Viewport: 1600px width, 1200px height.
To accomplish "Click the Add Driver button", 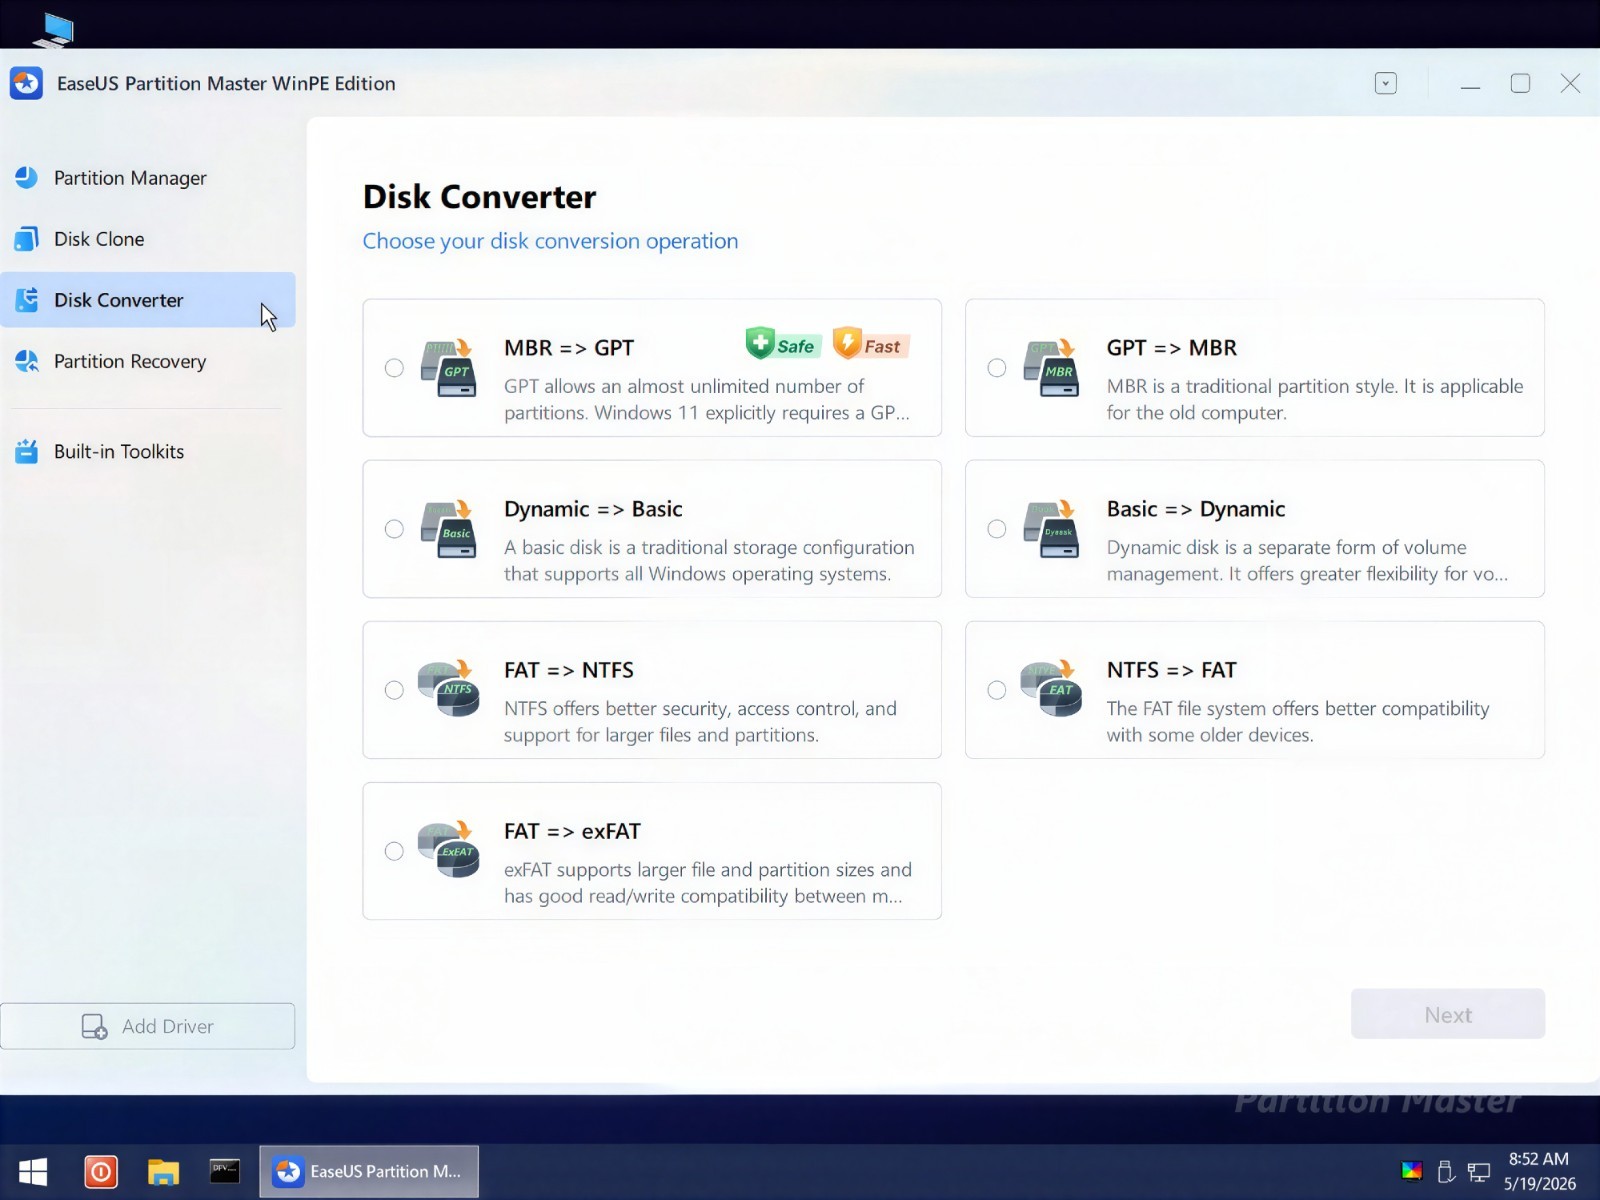I will 148,1026.
